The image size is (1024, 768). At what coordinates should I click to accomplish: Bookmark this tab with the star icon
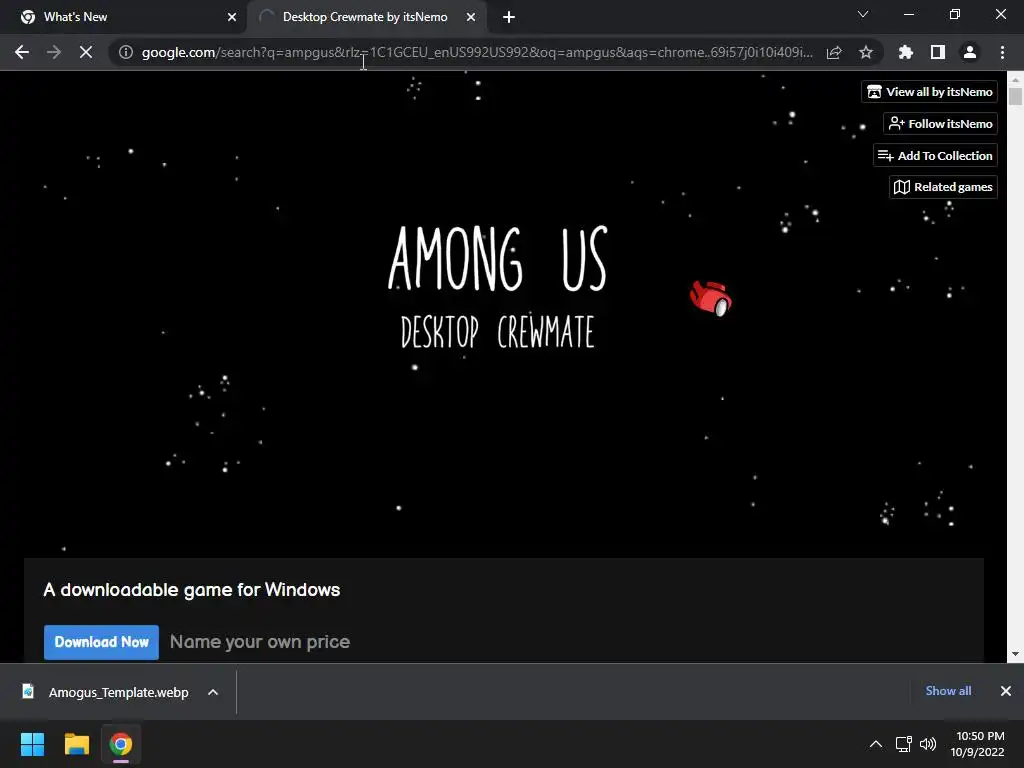point(866,52)
